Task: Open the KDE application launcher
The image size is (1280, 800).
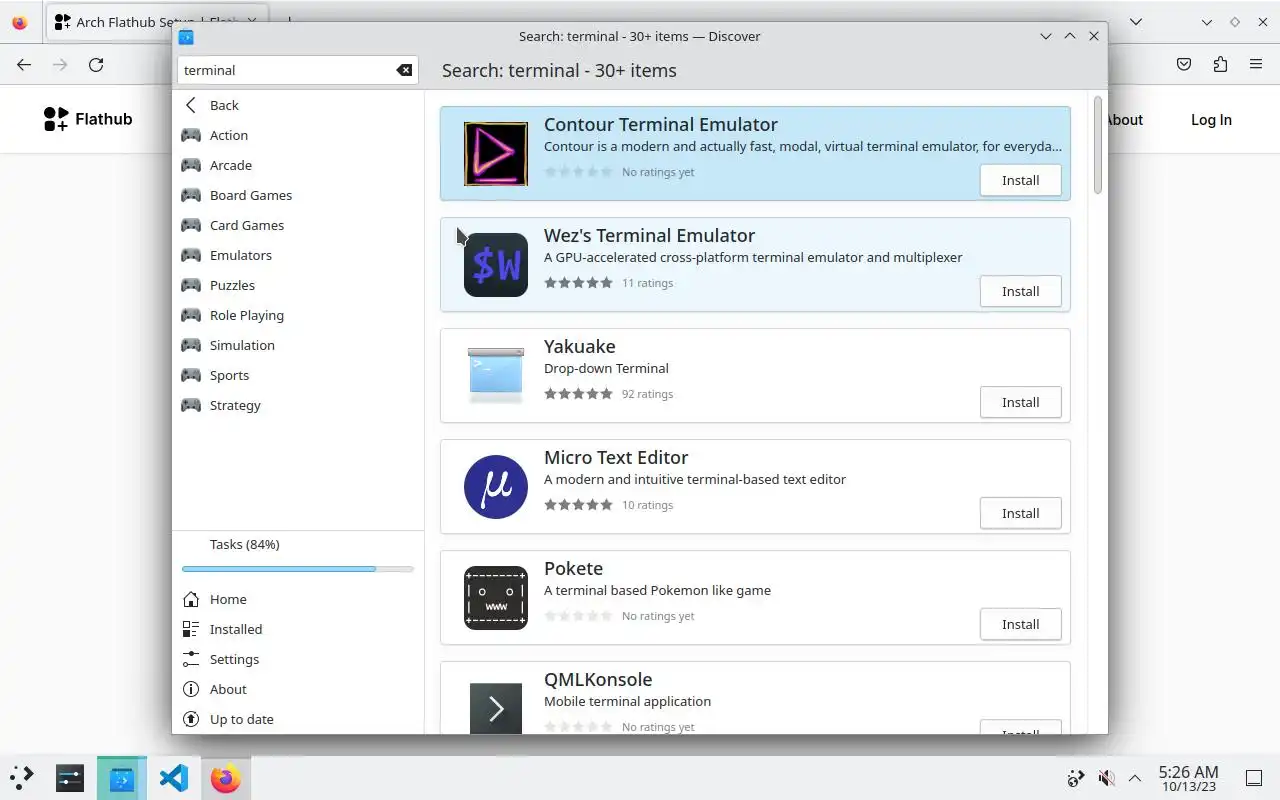Action: point(21,777)
